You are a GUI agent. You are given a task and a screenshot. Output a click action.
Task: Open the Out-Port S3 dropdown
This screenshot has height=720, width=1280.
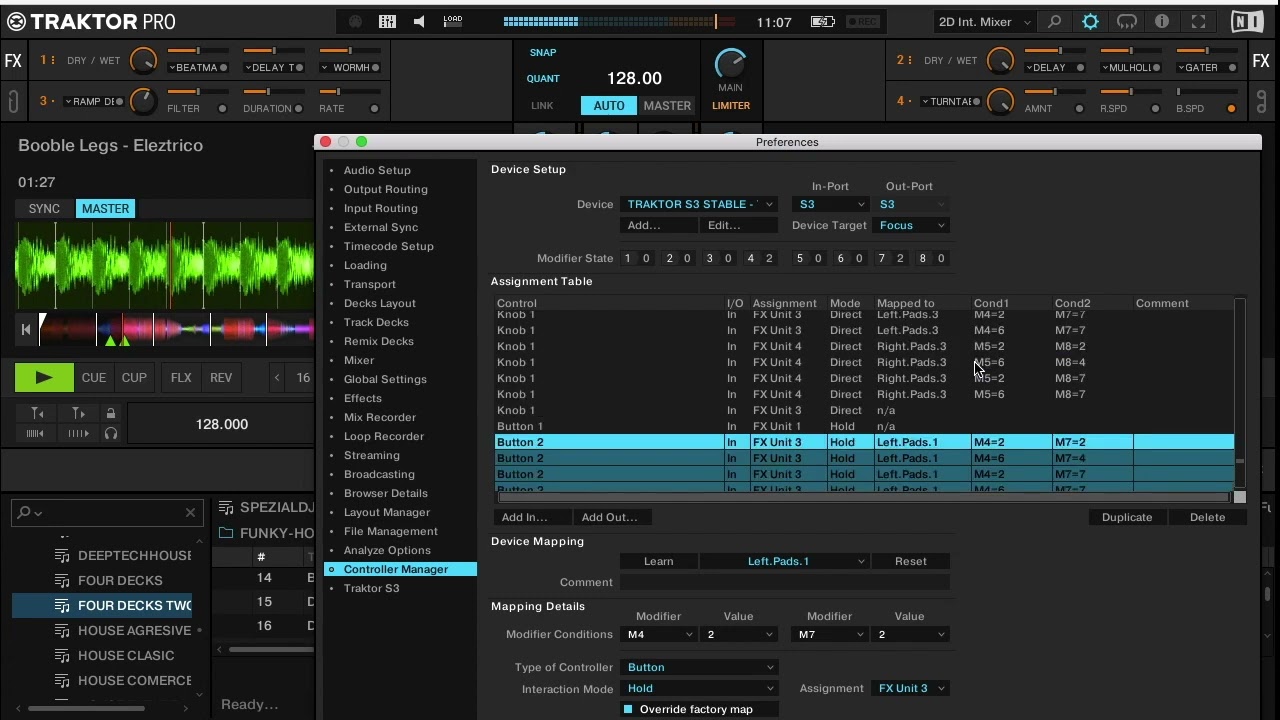911,204
